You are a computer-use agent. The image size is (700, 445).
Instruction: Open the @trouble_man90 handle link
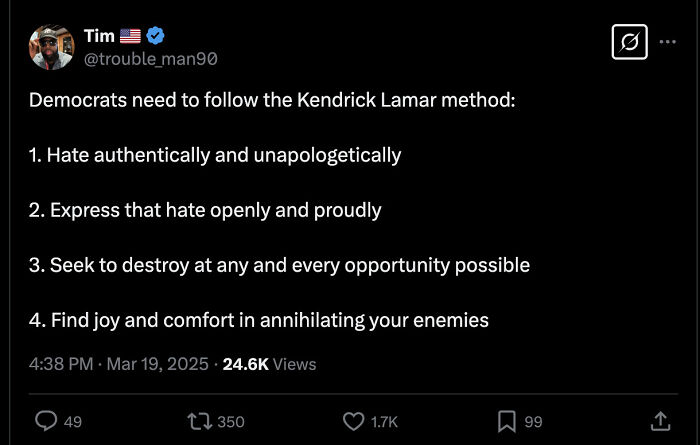click(x=151, y=59)
